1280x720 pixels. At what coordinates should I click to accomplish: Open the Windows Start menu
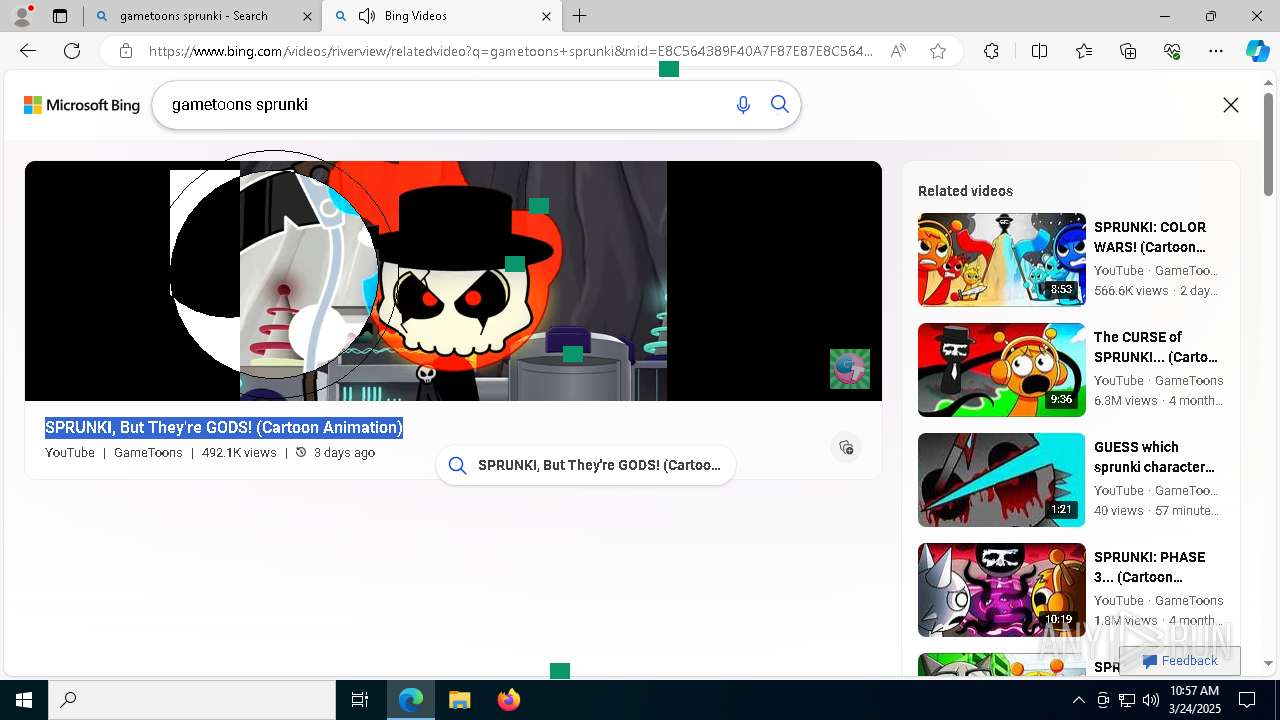click(24, 700)
